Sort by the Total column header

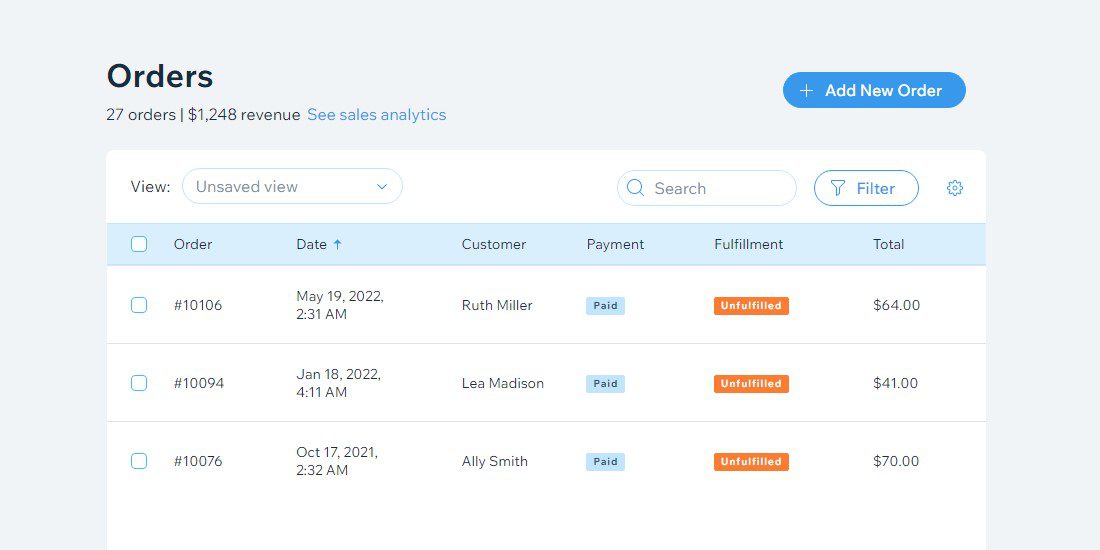[x=888, y=244]
